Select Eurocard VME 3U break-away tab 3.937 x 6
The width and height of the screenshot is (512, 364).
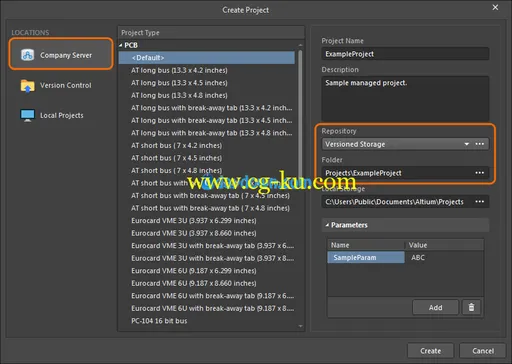point(207,246)
